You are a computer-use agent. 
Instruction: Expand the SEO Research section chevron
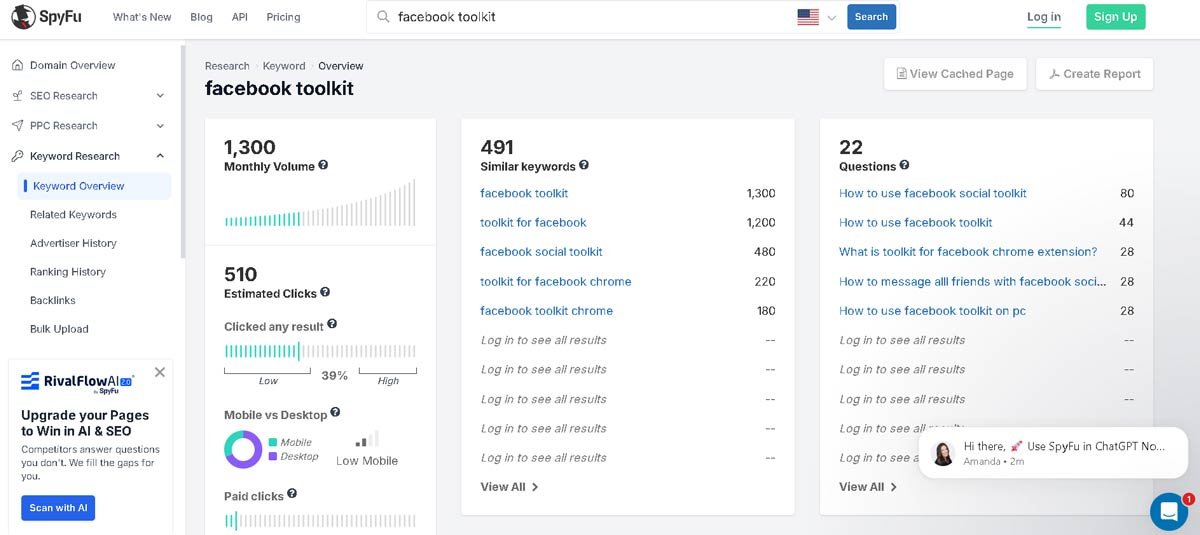pos(160,96)
